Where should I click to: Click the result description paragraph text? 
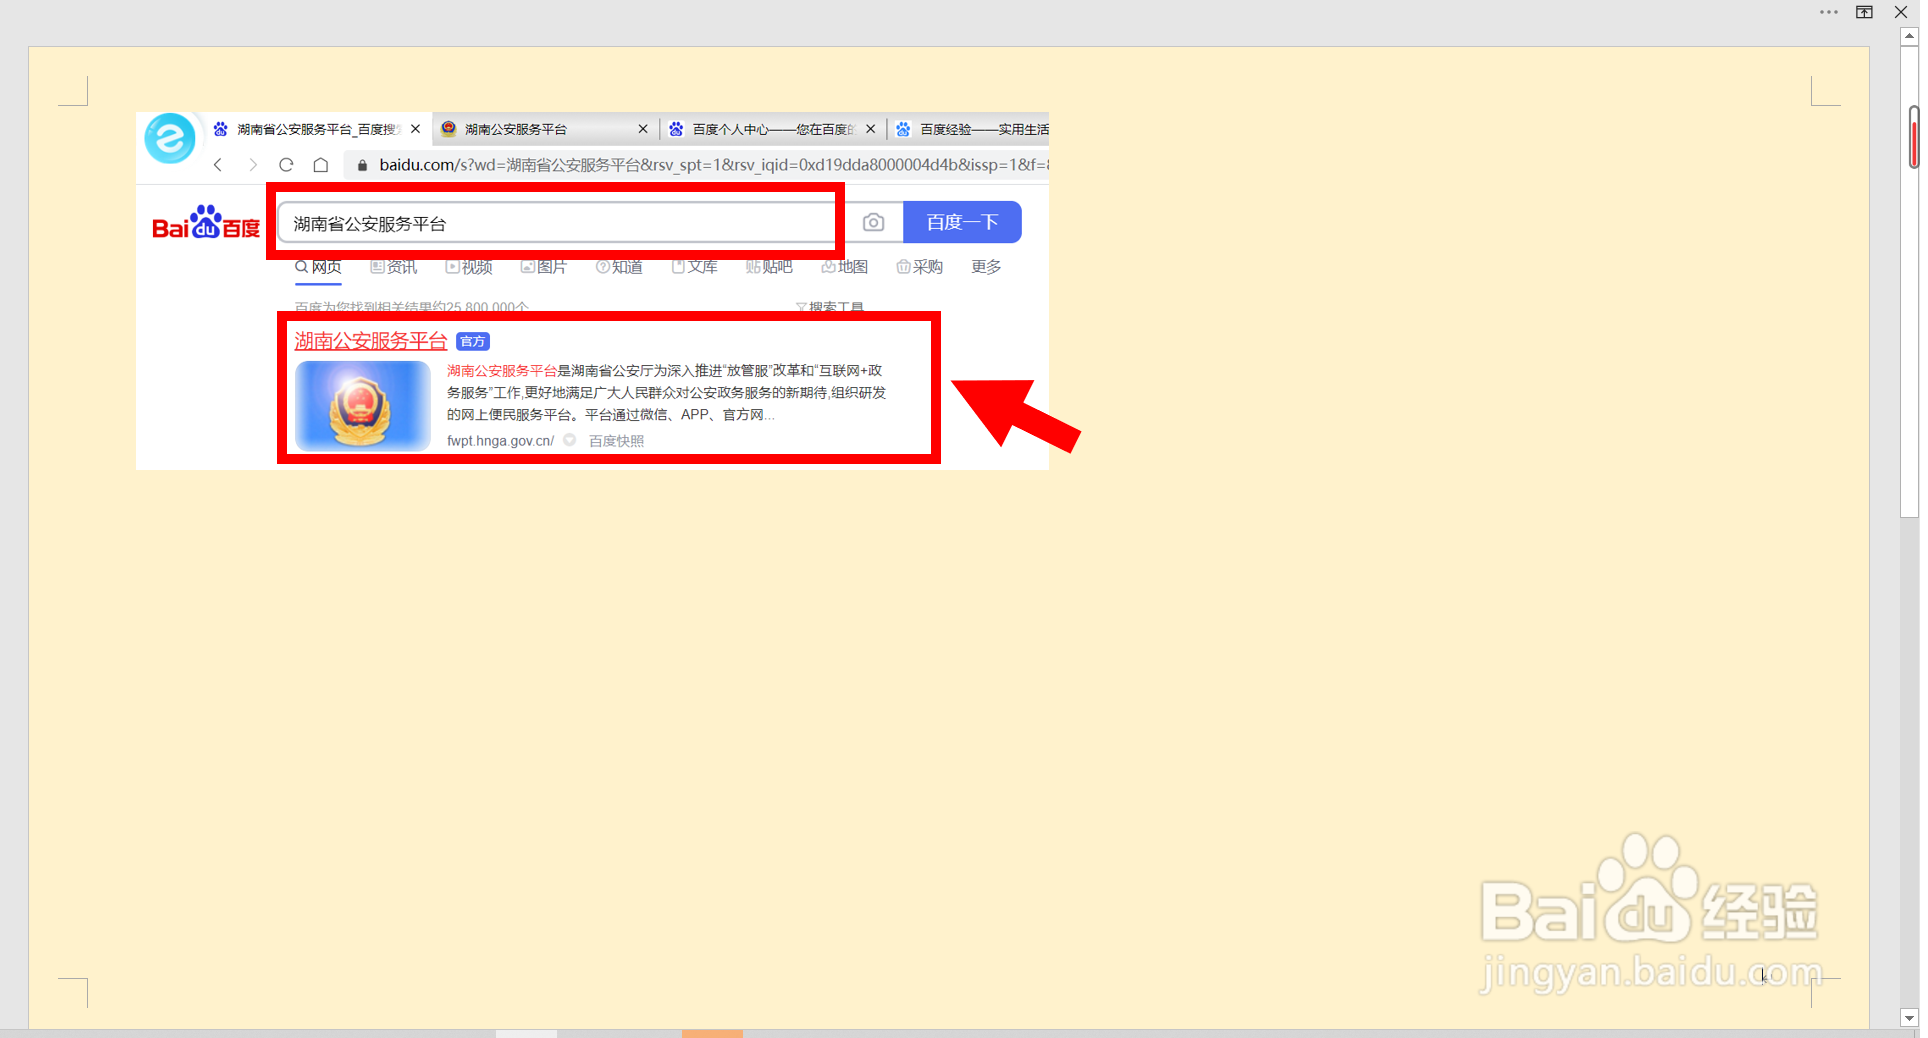pyautogui.click(x=667, y=393)
